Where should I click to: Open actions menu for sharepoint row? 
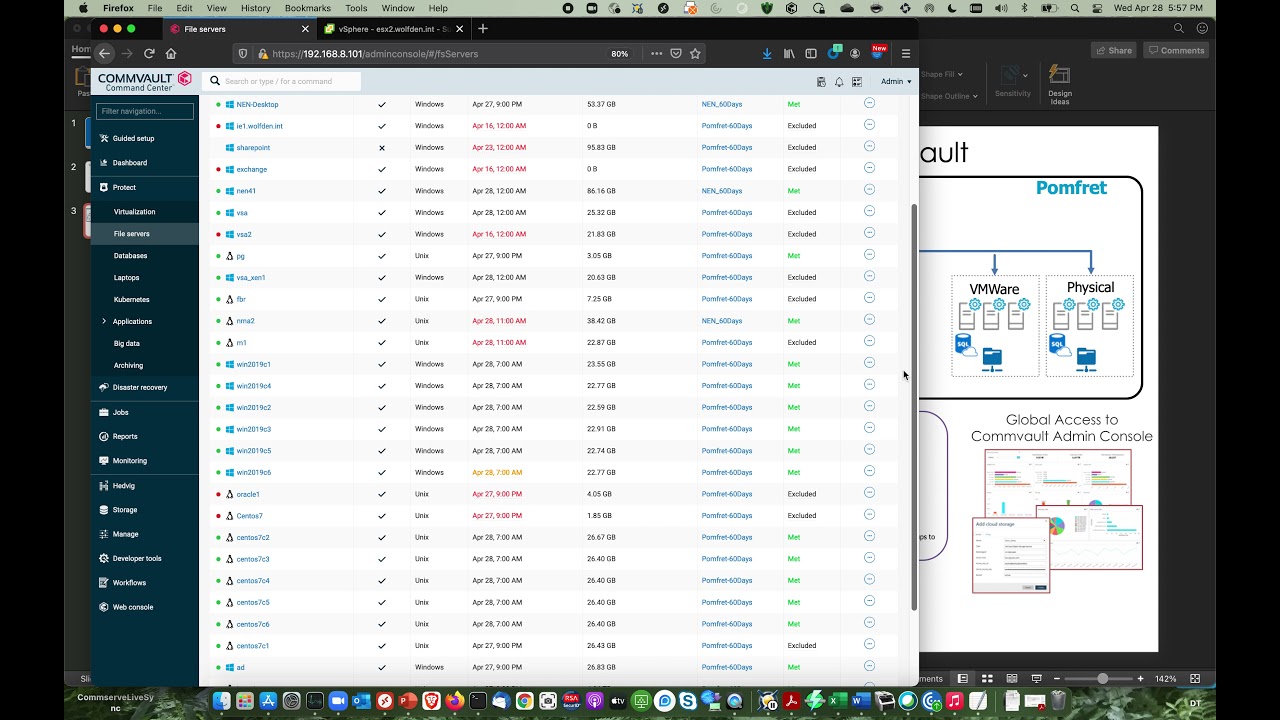pyautogui.click(x=869, y=147)
